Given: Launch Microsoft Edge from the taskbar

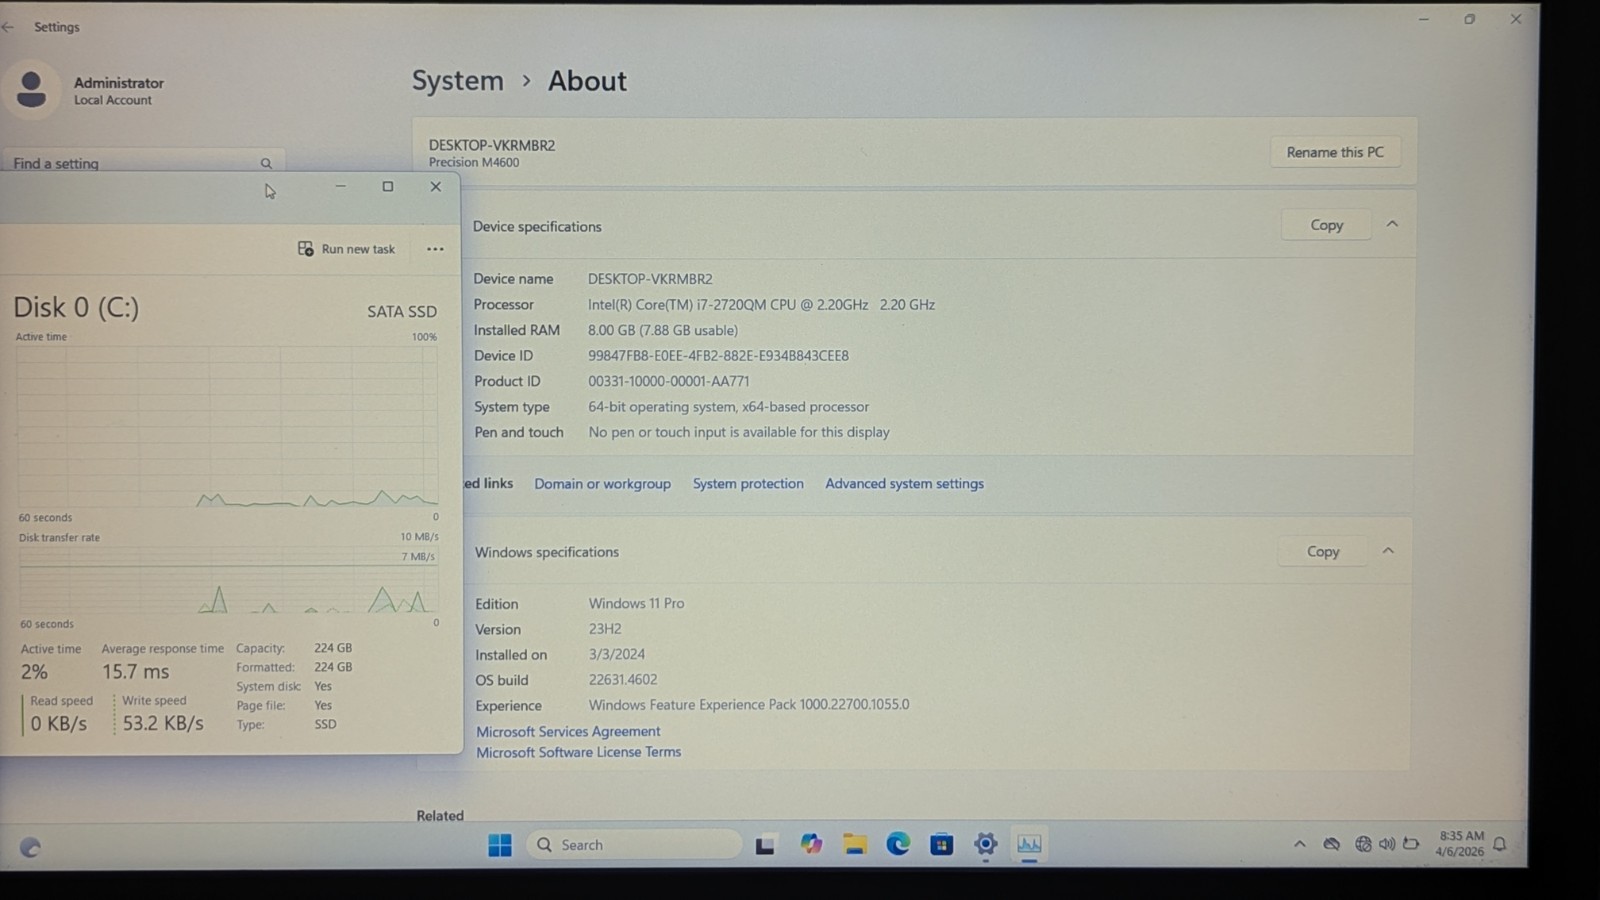Looking at the screenshot, I should click(x=898, y=845).
